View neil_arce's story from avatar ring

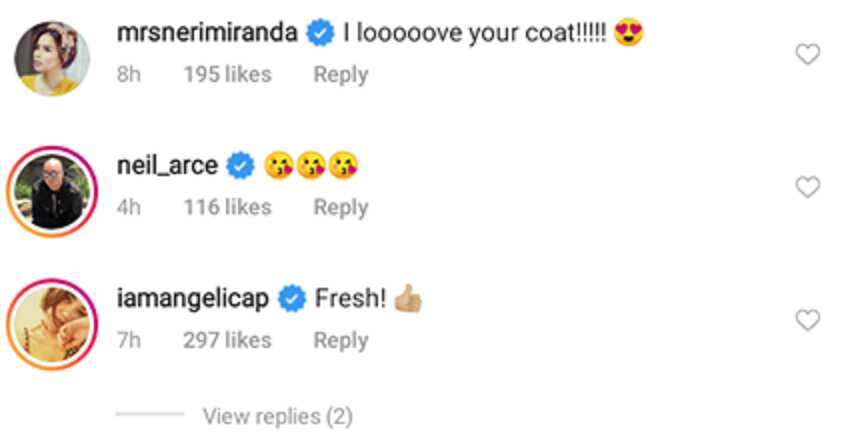pos(52,191)
